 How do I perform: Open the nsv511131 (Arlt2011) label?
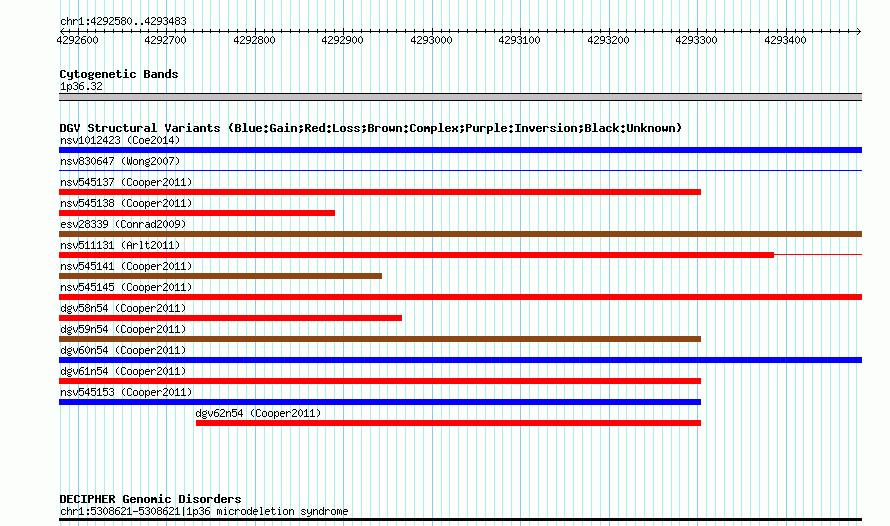coord(120,245)
